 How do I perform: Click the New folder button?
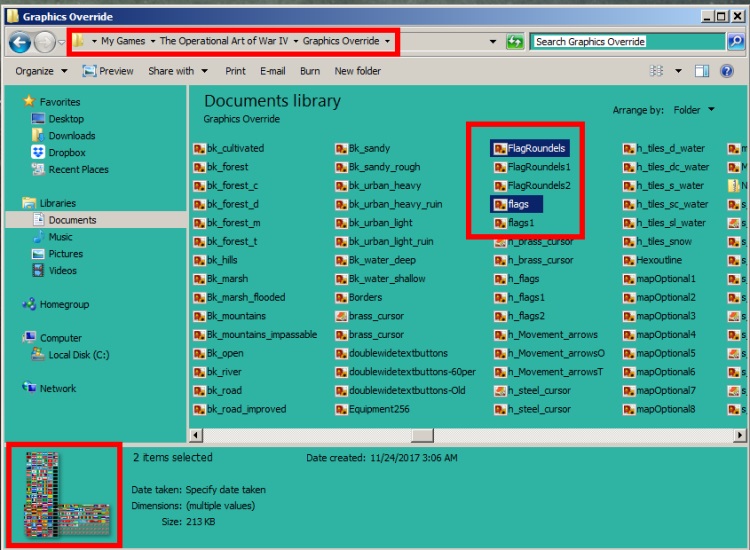point(358,71)
